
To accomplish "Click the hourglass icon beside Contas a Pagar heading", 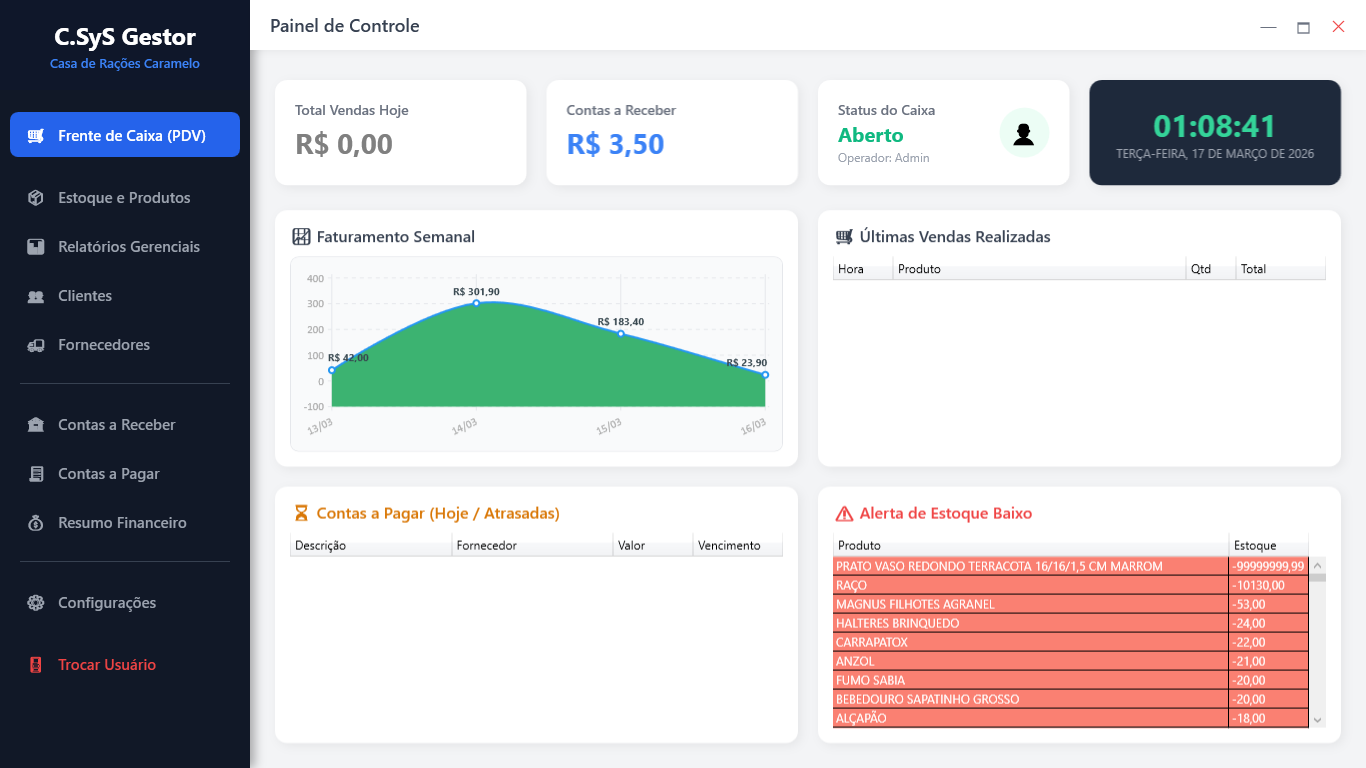I will 299,513.
